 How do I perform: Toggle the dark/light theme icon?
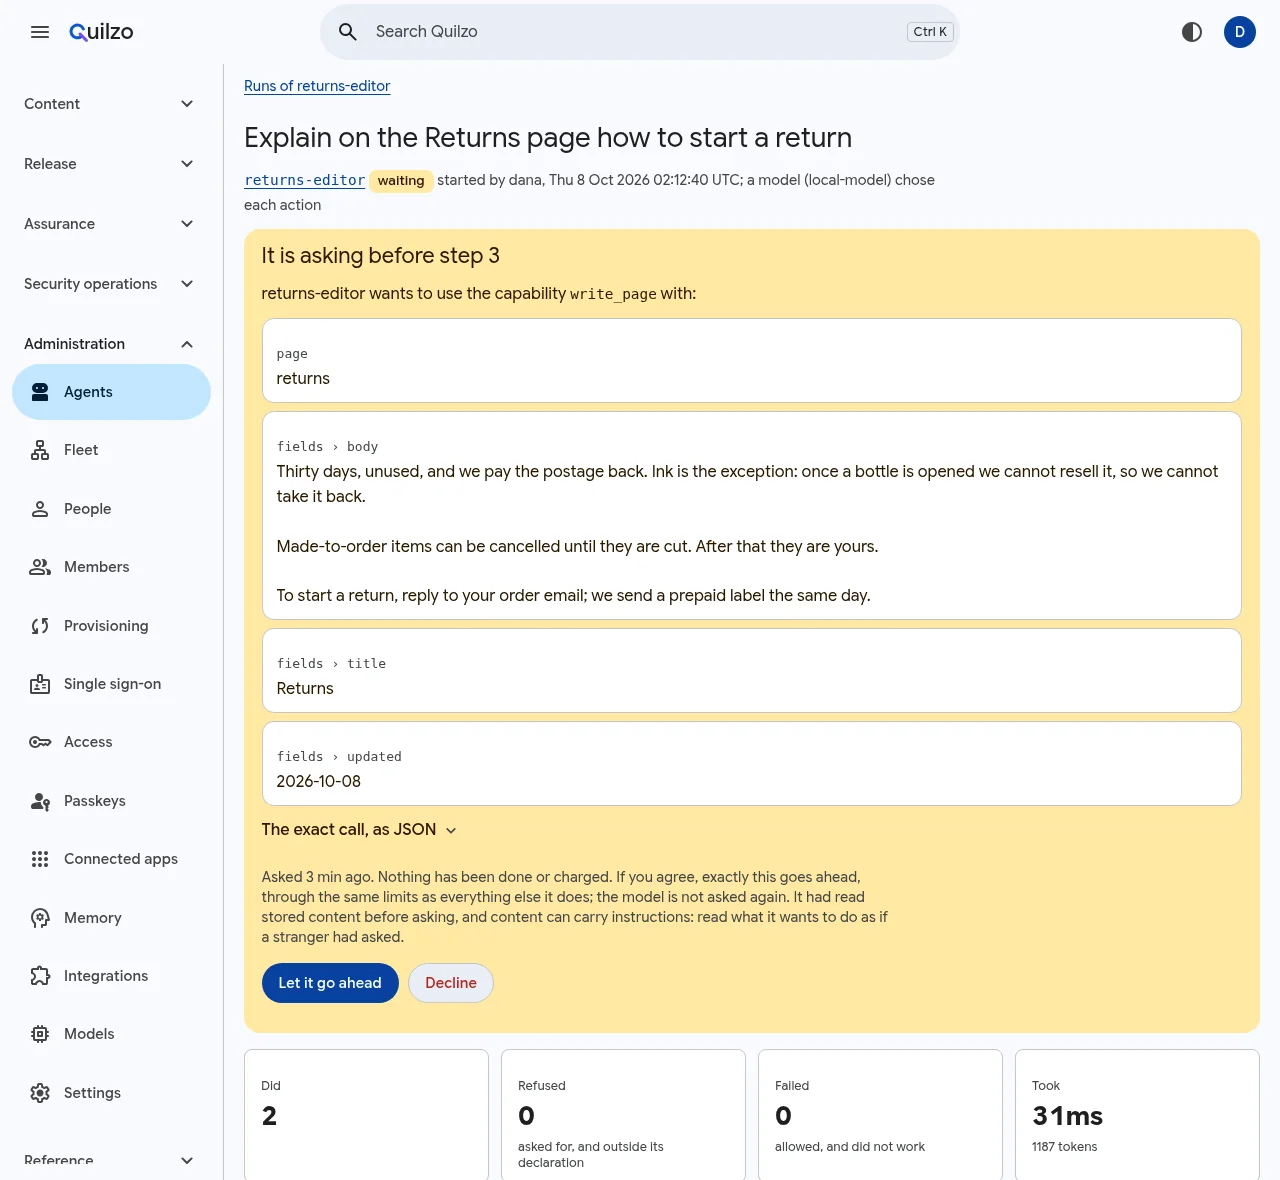1192,32
